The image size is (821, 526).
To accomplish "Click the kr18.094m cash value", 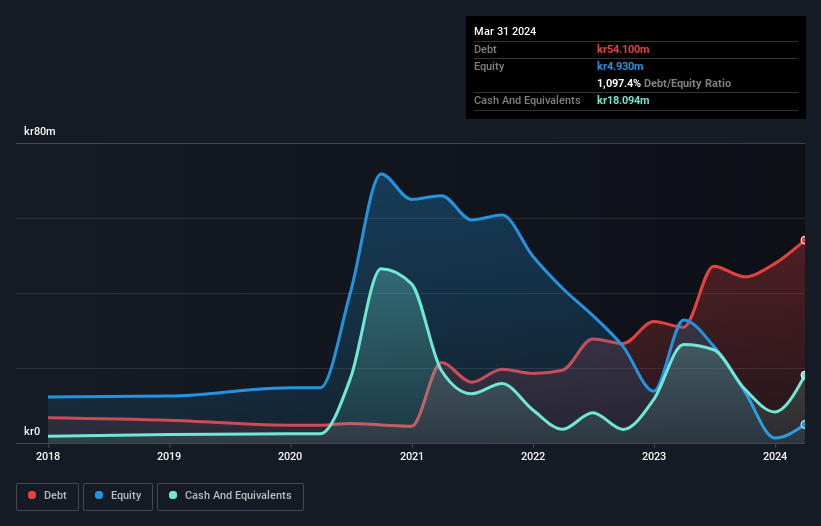I will pyautogui.click(x=623, y=100).
